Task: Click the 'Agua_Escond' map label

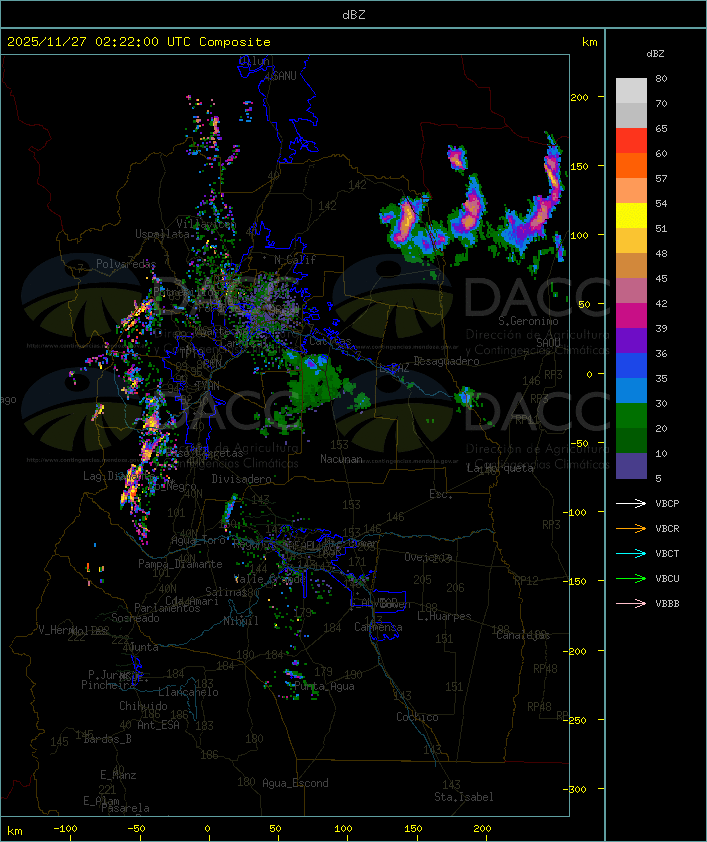Action: [295, 783]
